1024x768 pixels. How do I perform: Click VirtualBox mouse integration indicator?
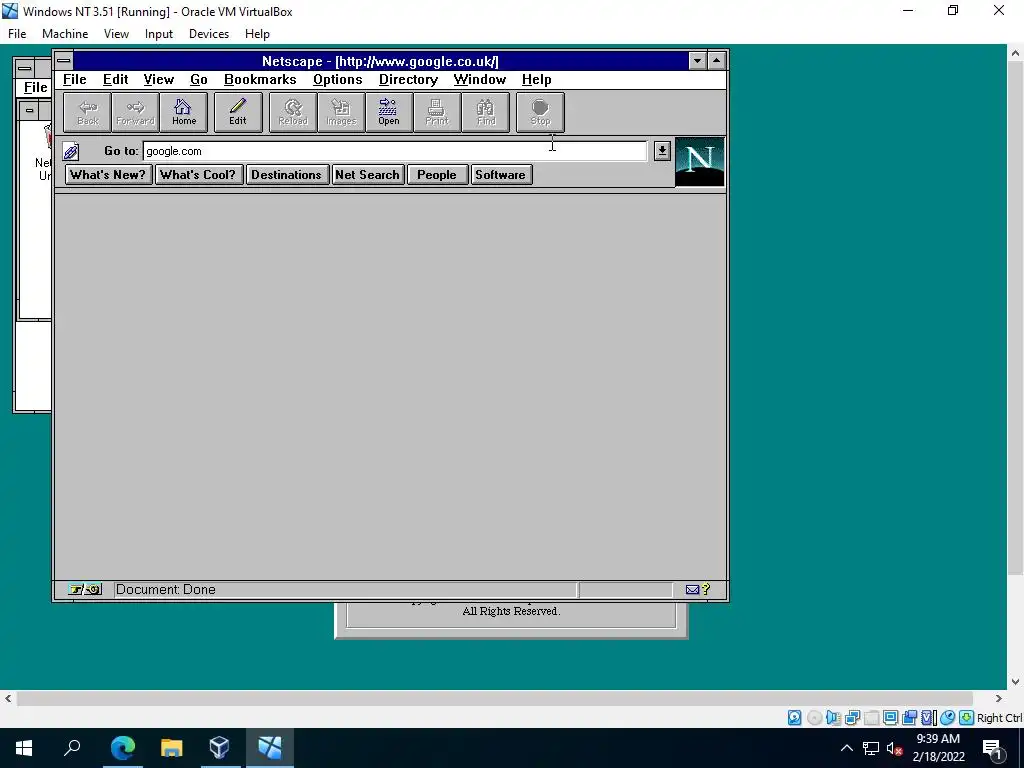click(948, 718)
